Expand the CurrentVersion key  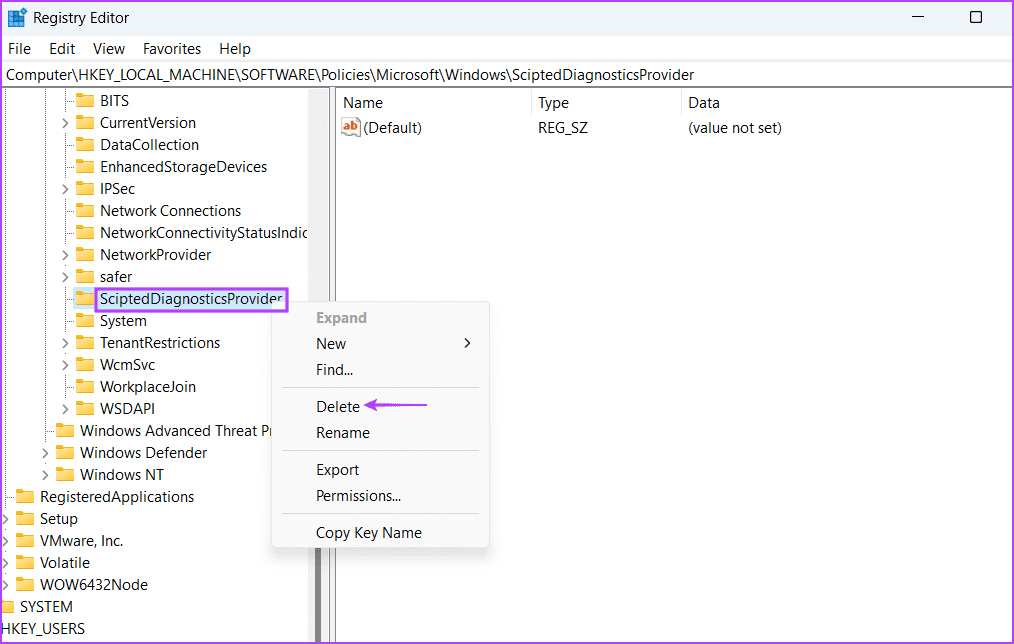[x=65, y=123]
